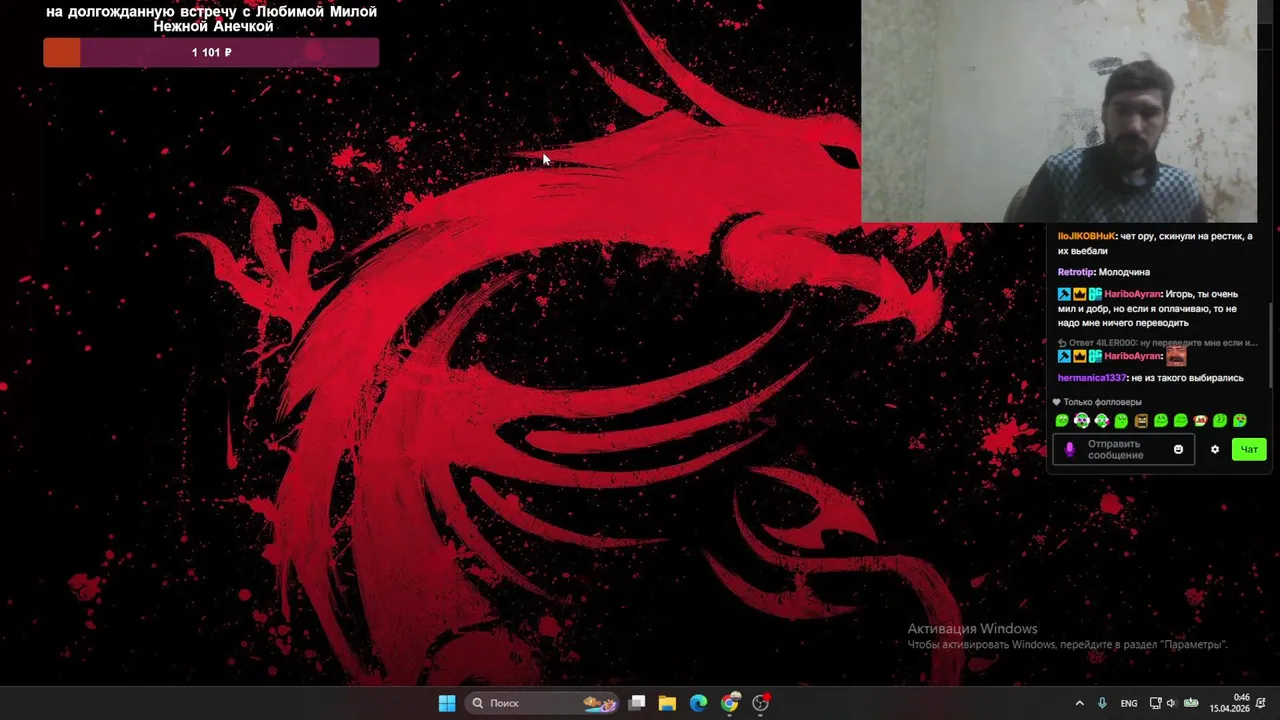Open hermanica1337's username in chat
The image size is (1280, 720).
click(x=1092, y=378)
